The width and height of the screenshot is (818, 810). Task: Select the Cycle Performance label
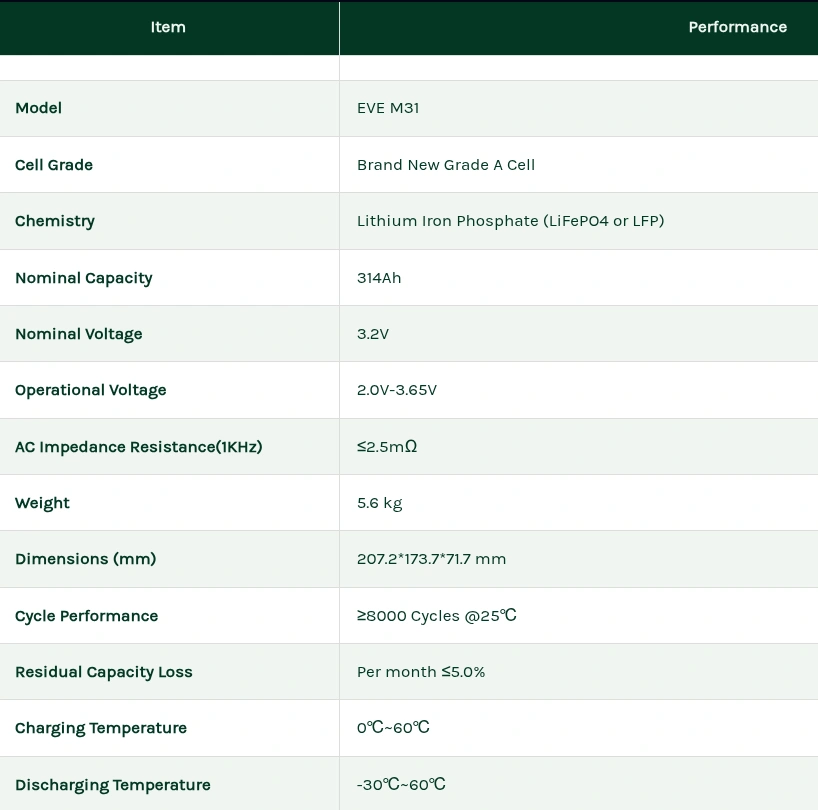click(87, 616)
